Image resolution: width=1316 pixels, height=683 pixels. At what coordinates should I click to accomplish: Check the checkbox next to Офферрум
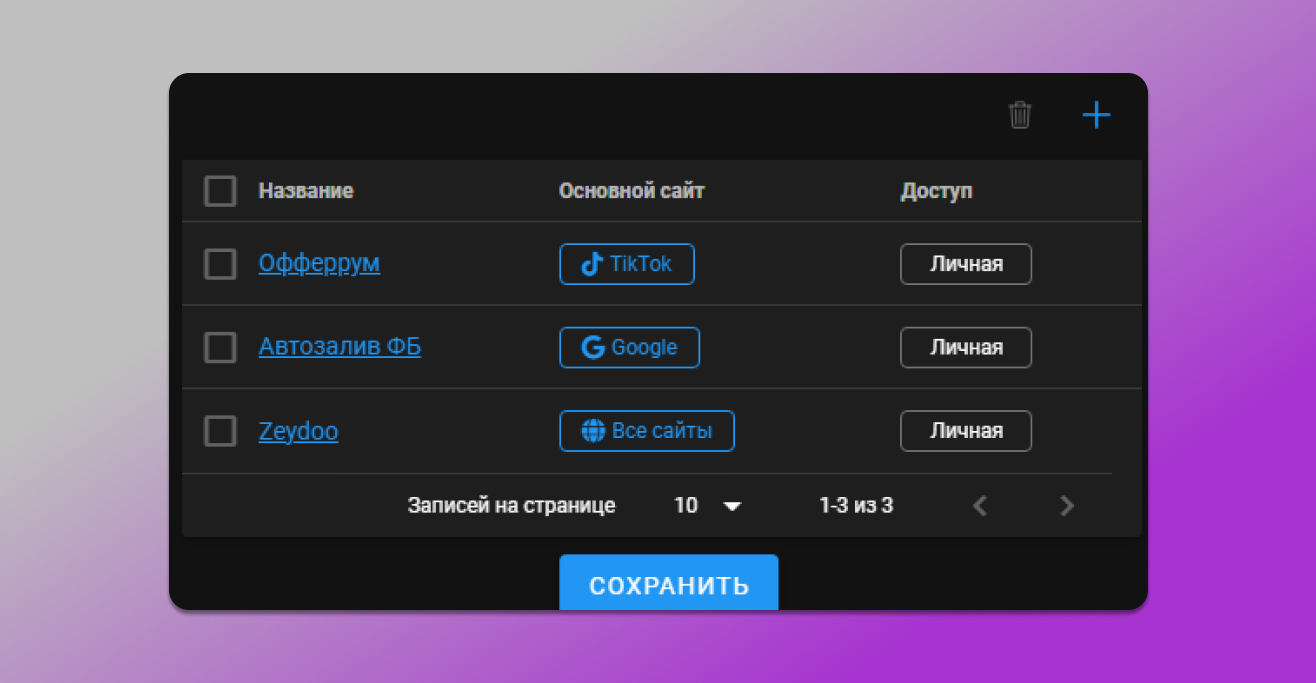(220, 263)
